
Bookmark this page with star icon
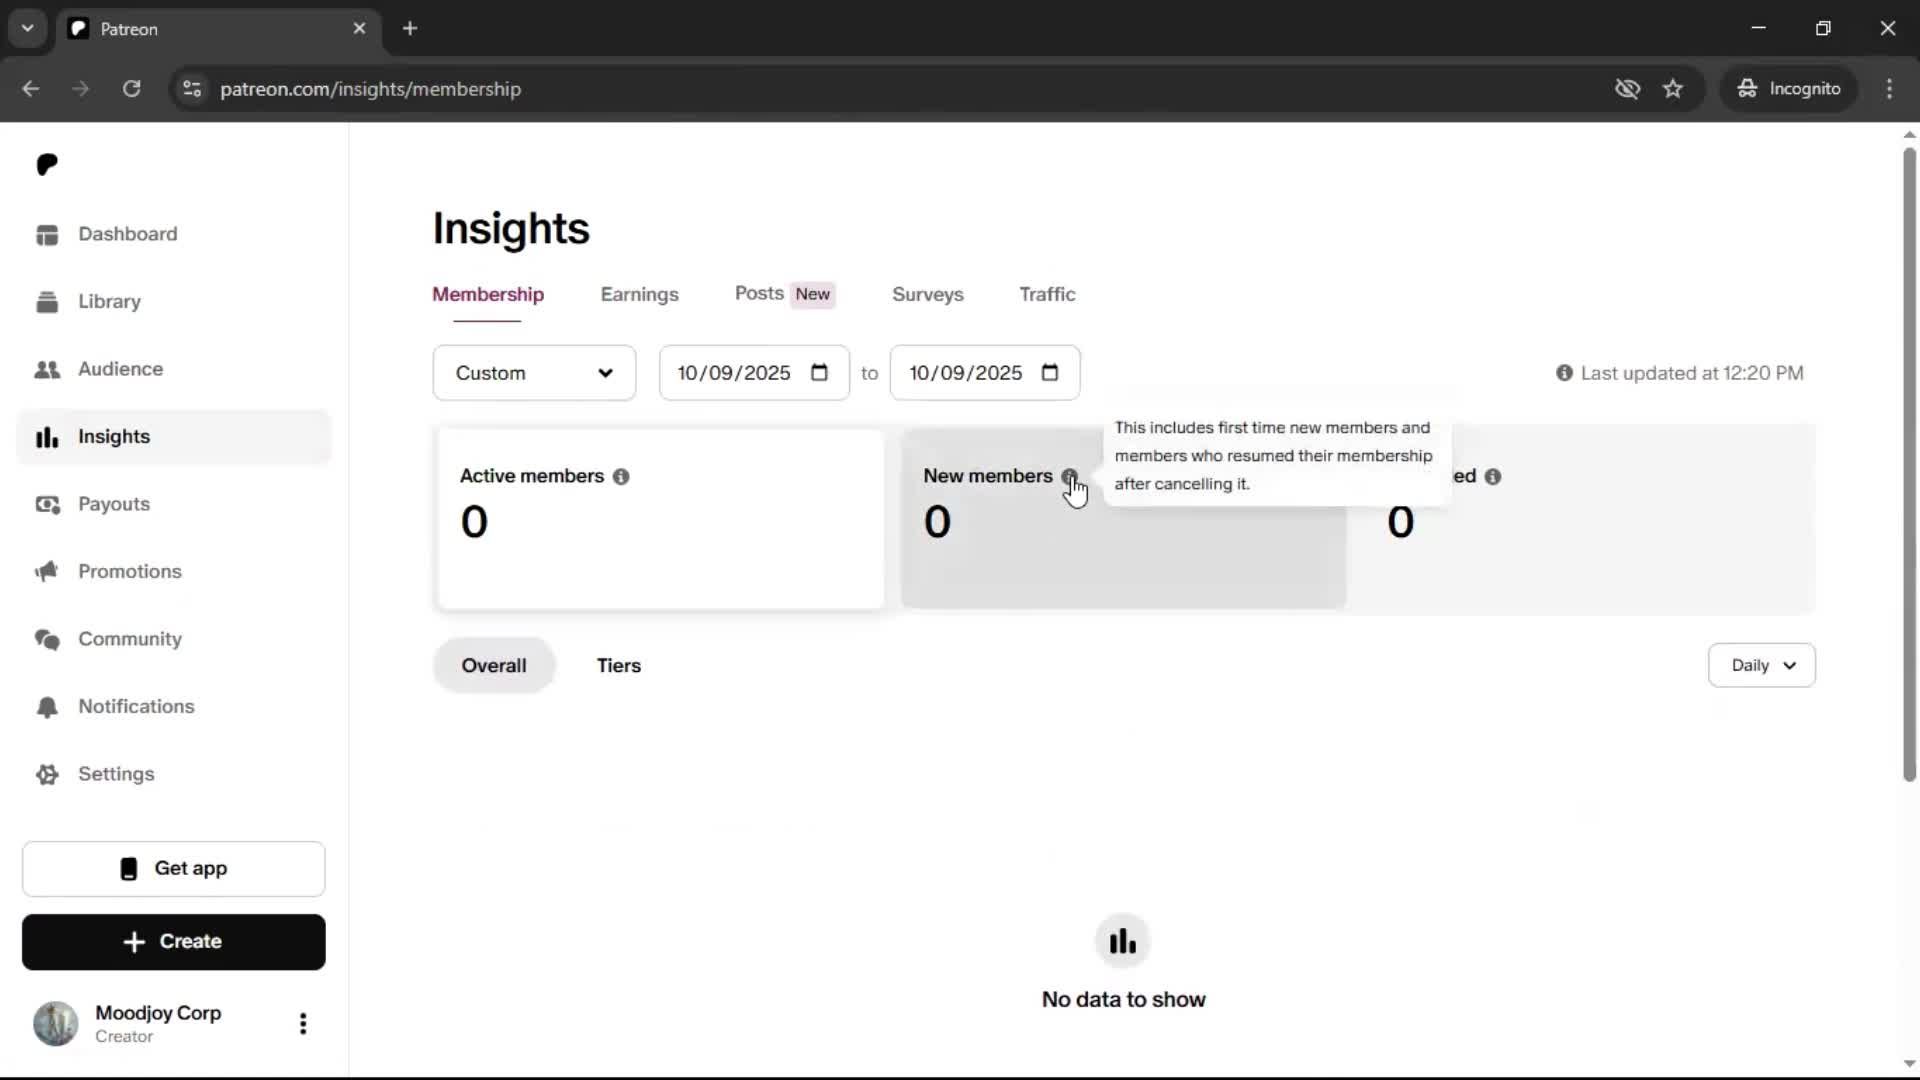1673,89
